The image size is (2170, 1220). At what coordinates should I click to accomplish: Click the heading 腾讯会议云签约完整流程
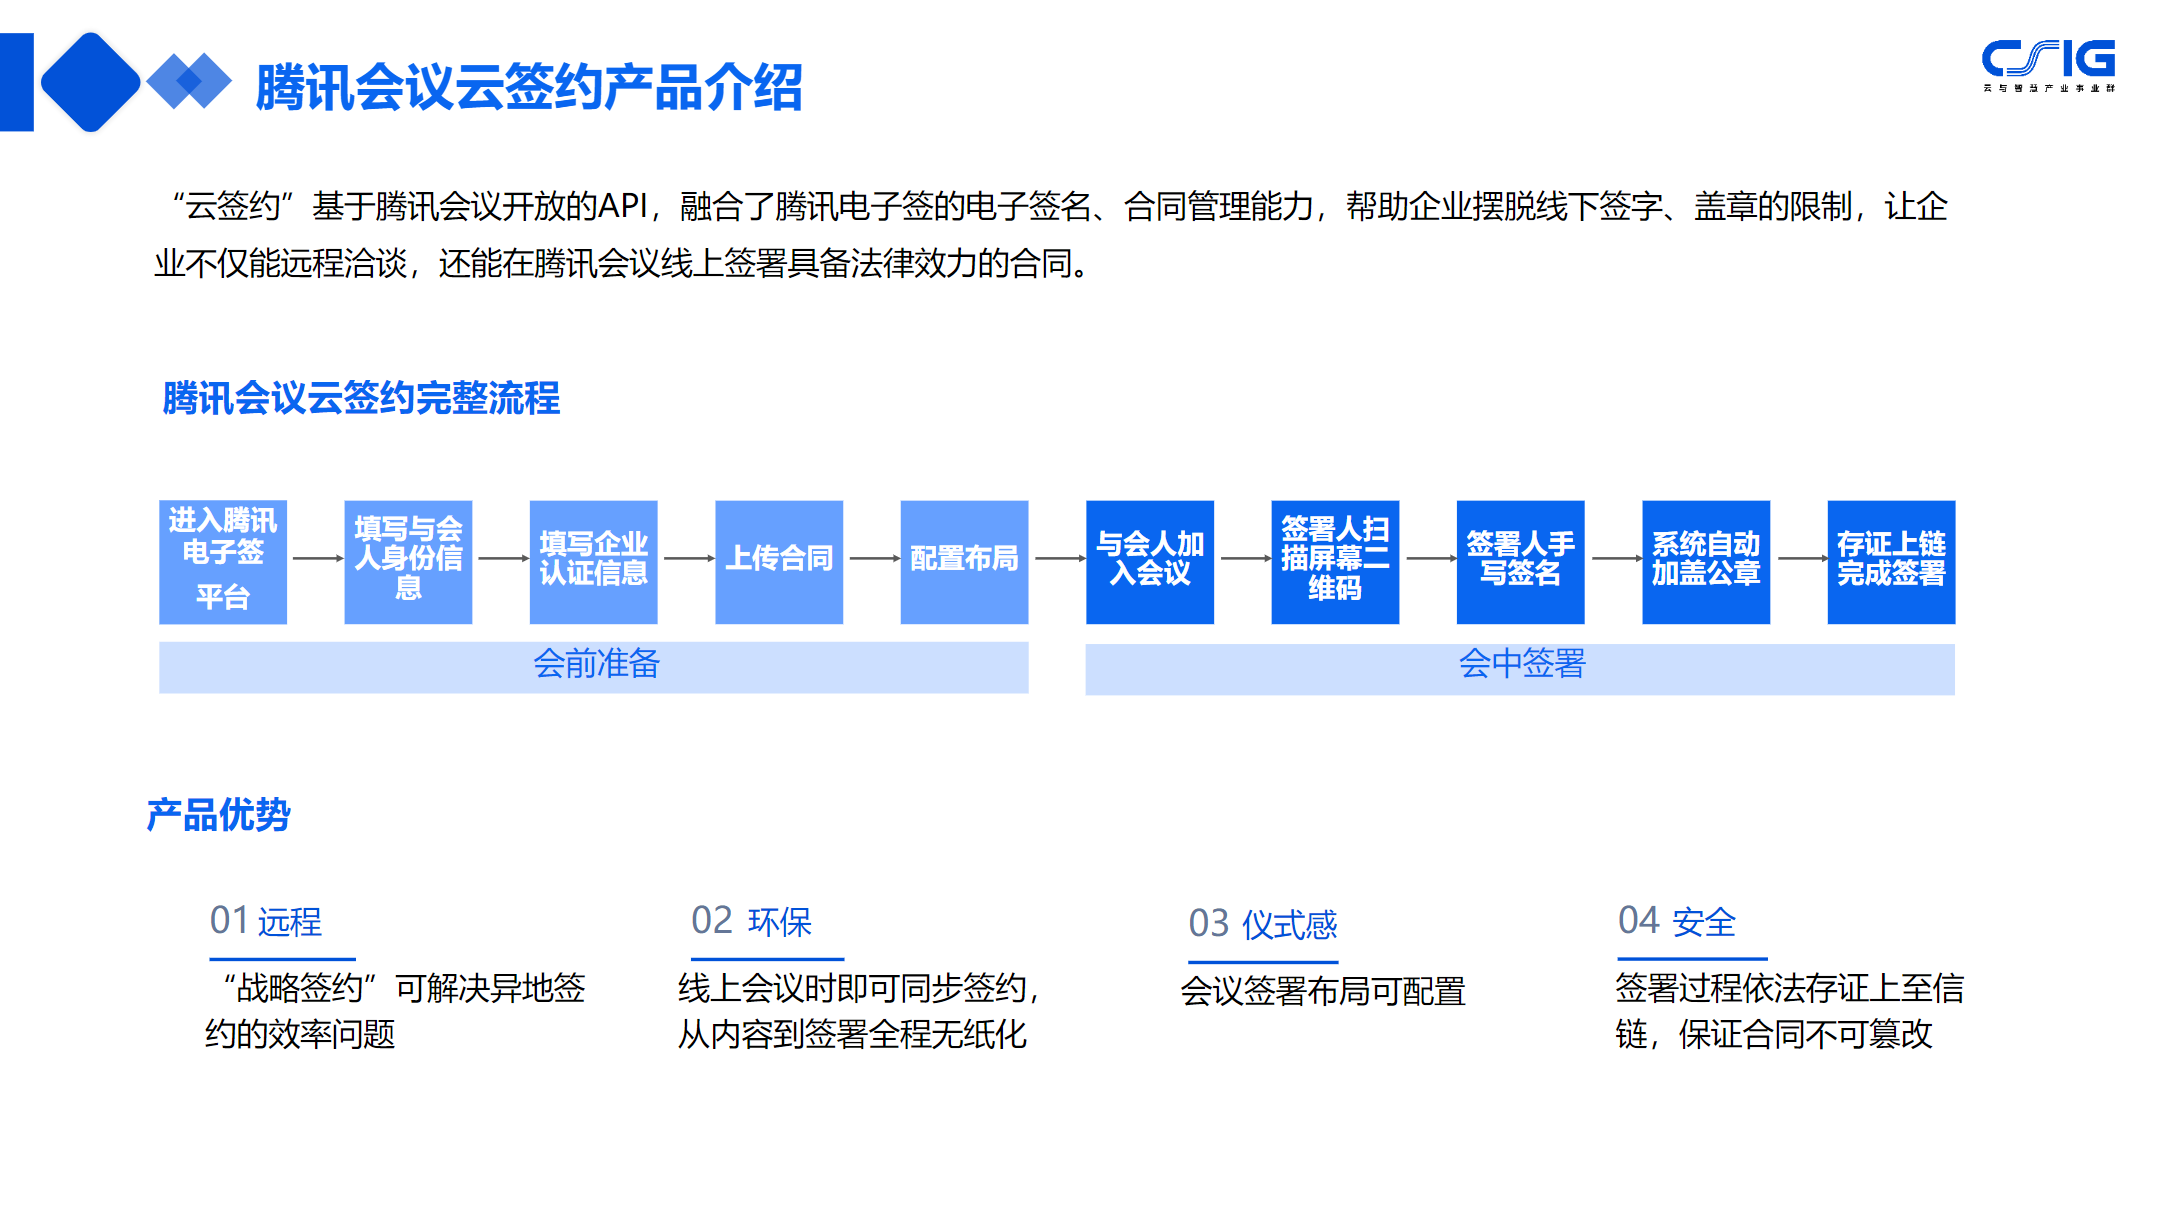pos(361,398)
